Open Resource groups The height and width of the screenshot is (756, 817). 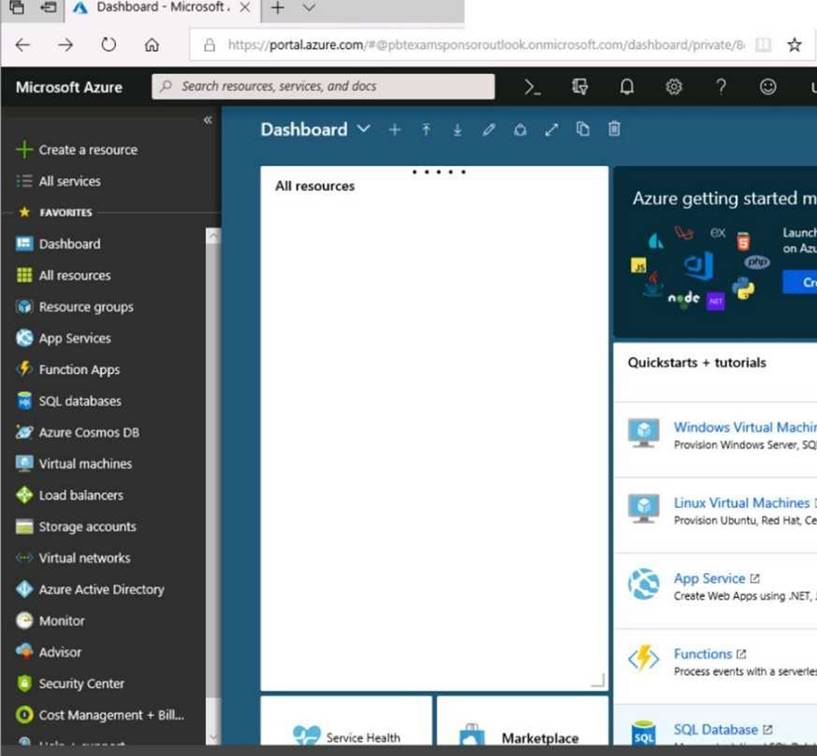[x=75, y=307]
